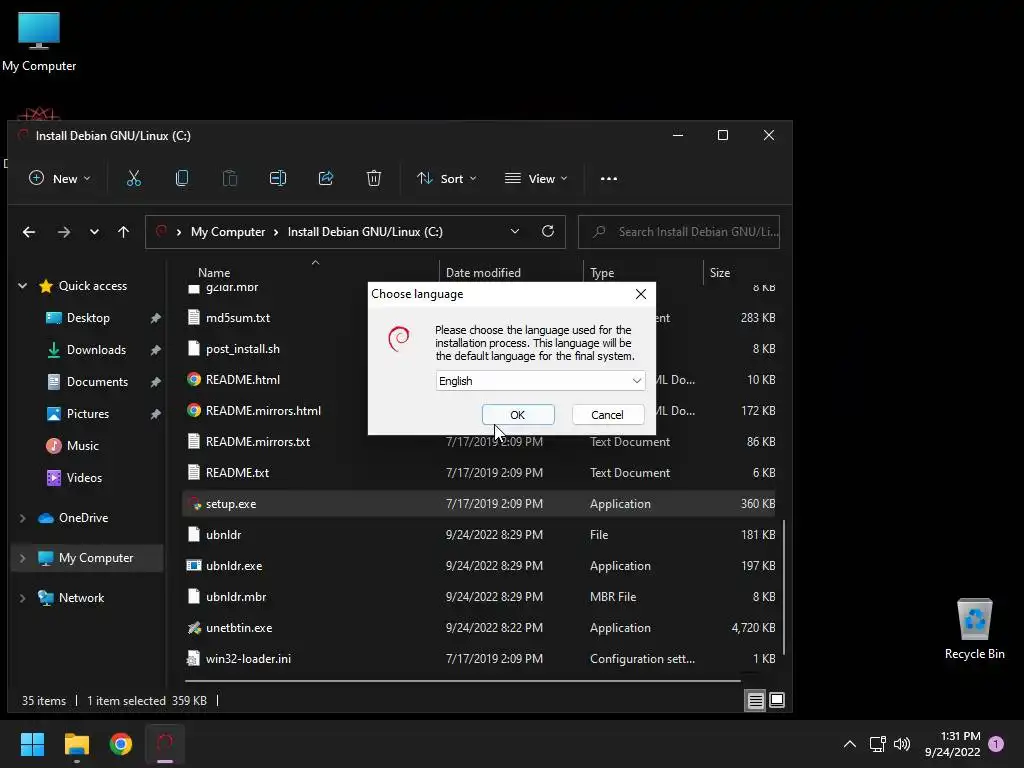Click the Debian installer taskbar icon
This screenshot has height=768, width=1024.
pos(165,744)
